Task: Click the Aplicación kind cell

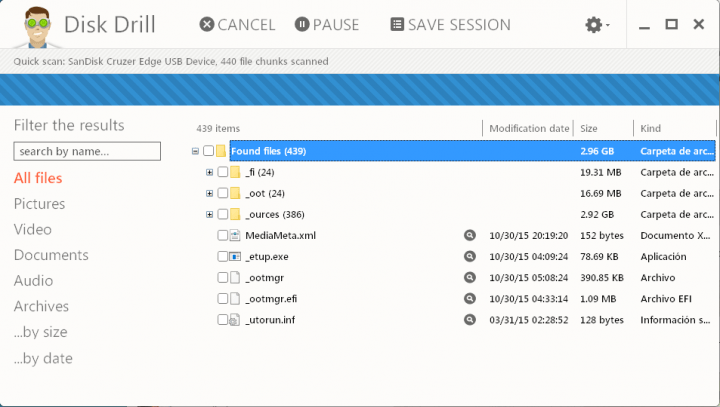Action: [x=664, y=257]
